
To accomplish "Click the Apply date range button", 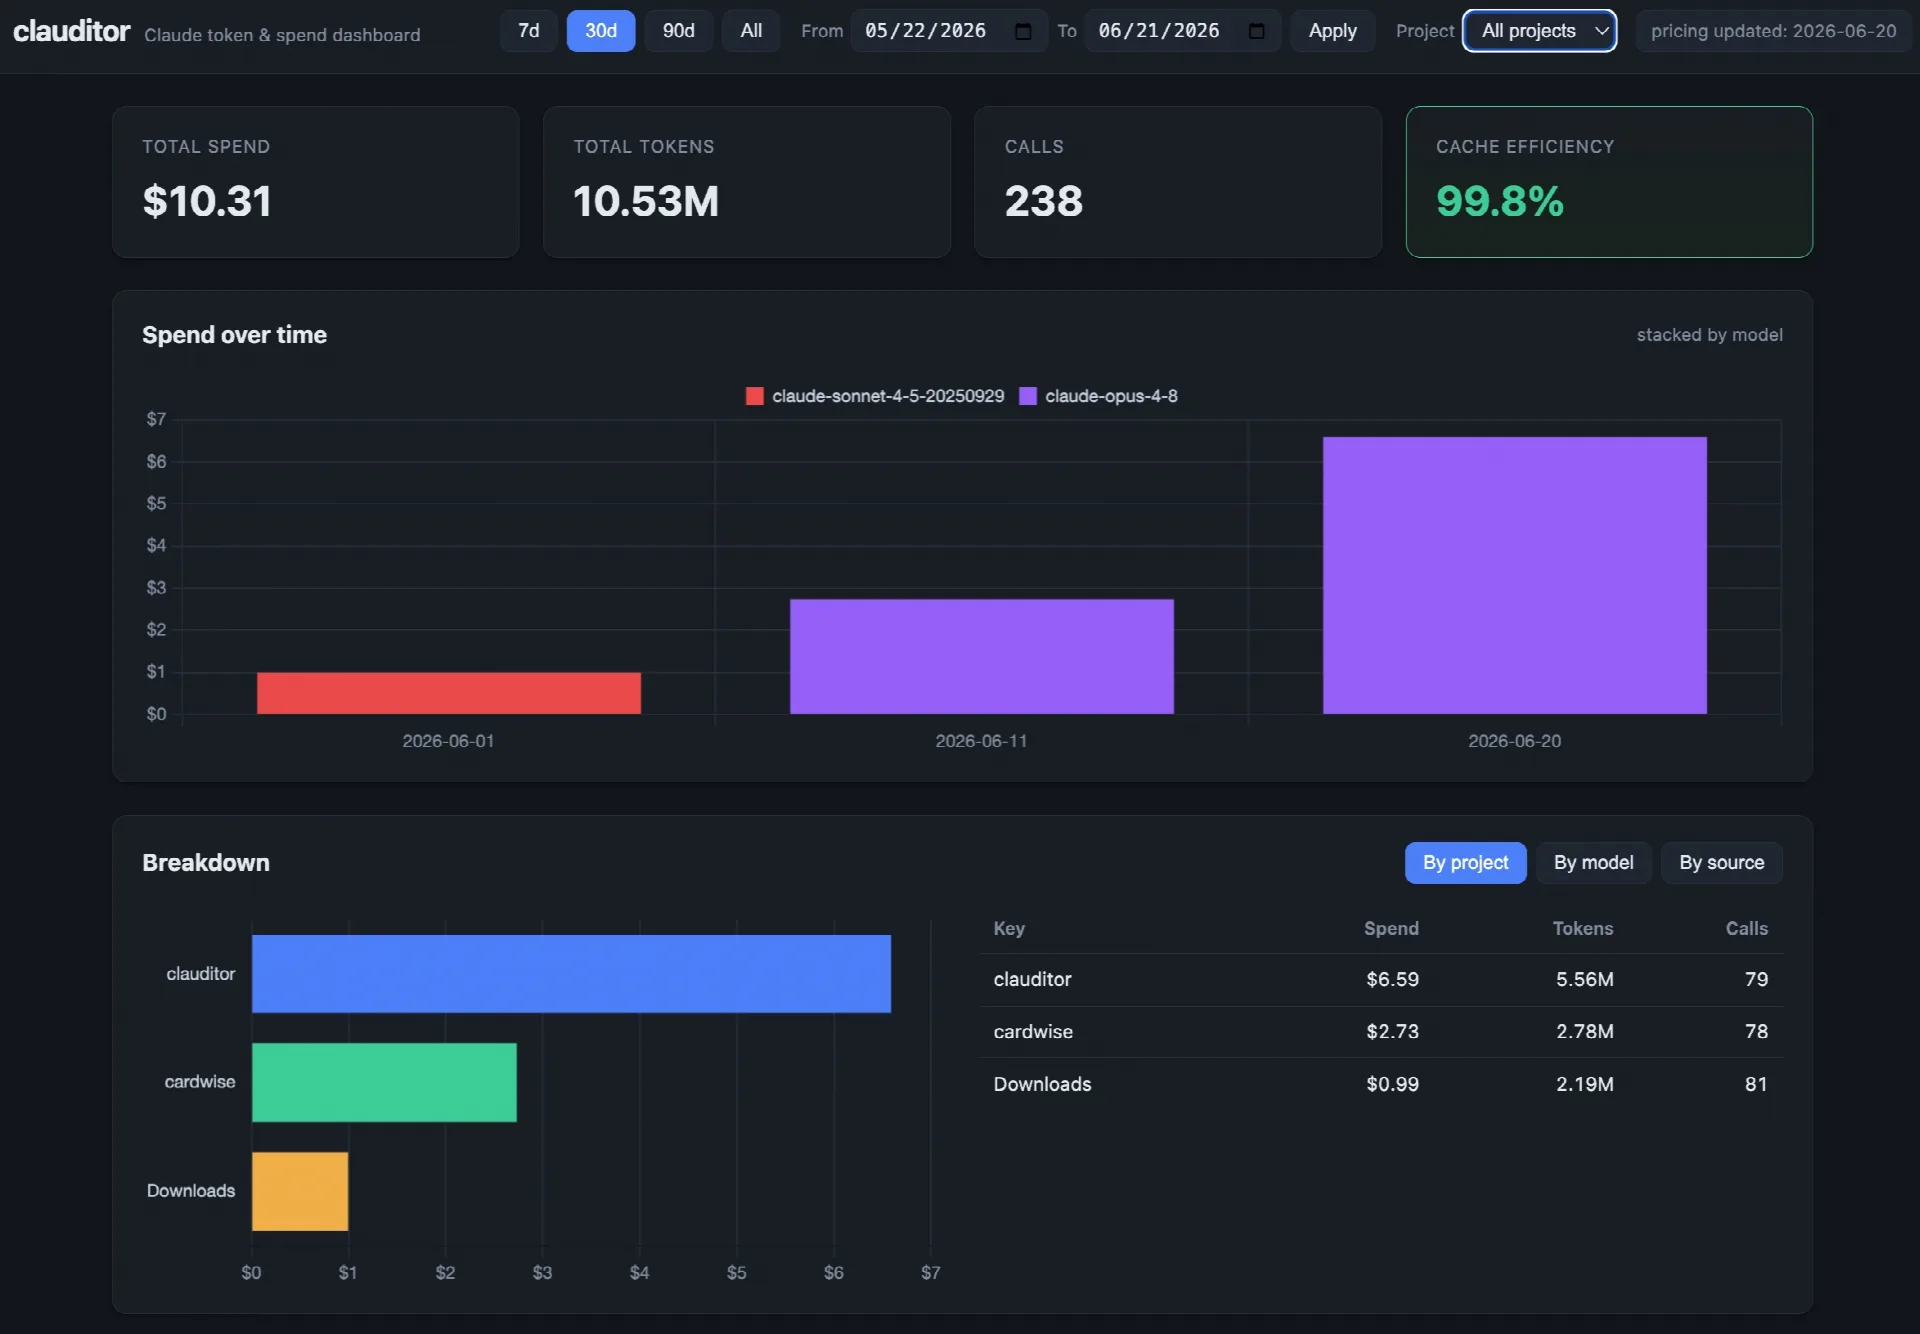I will point(1333,31).
